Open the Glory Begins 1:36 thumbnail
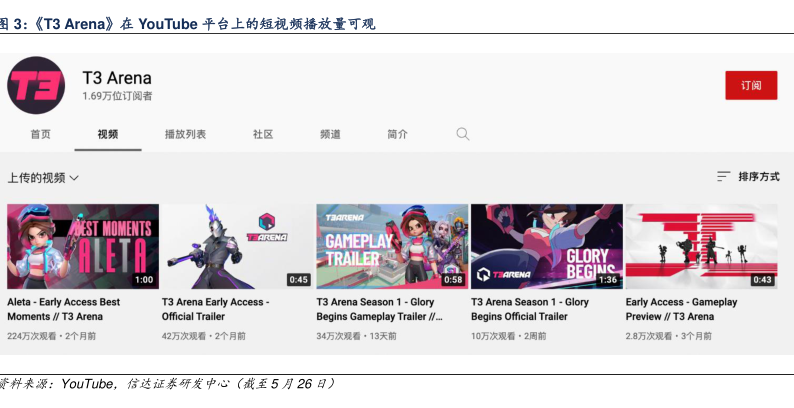Viewport: 794px width, 408px height. click(546, 246)
